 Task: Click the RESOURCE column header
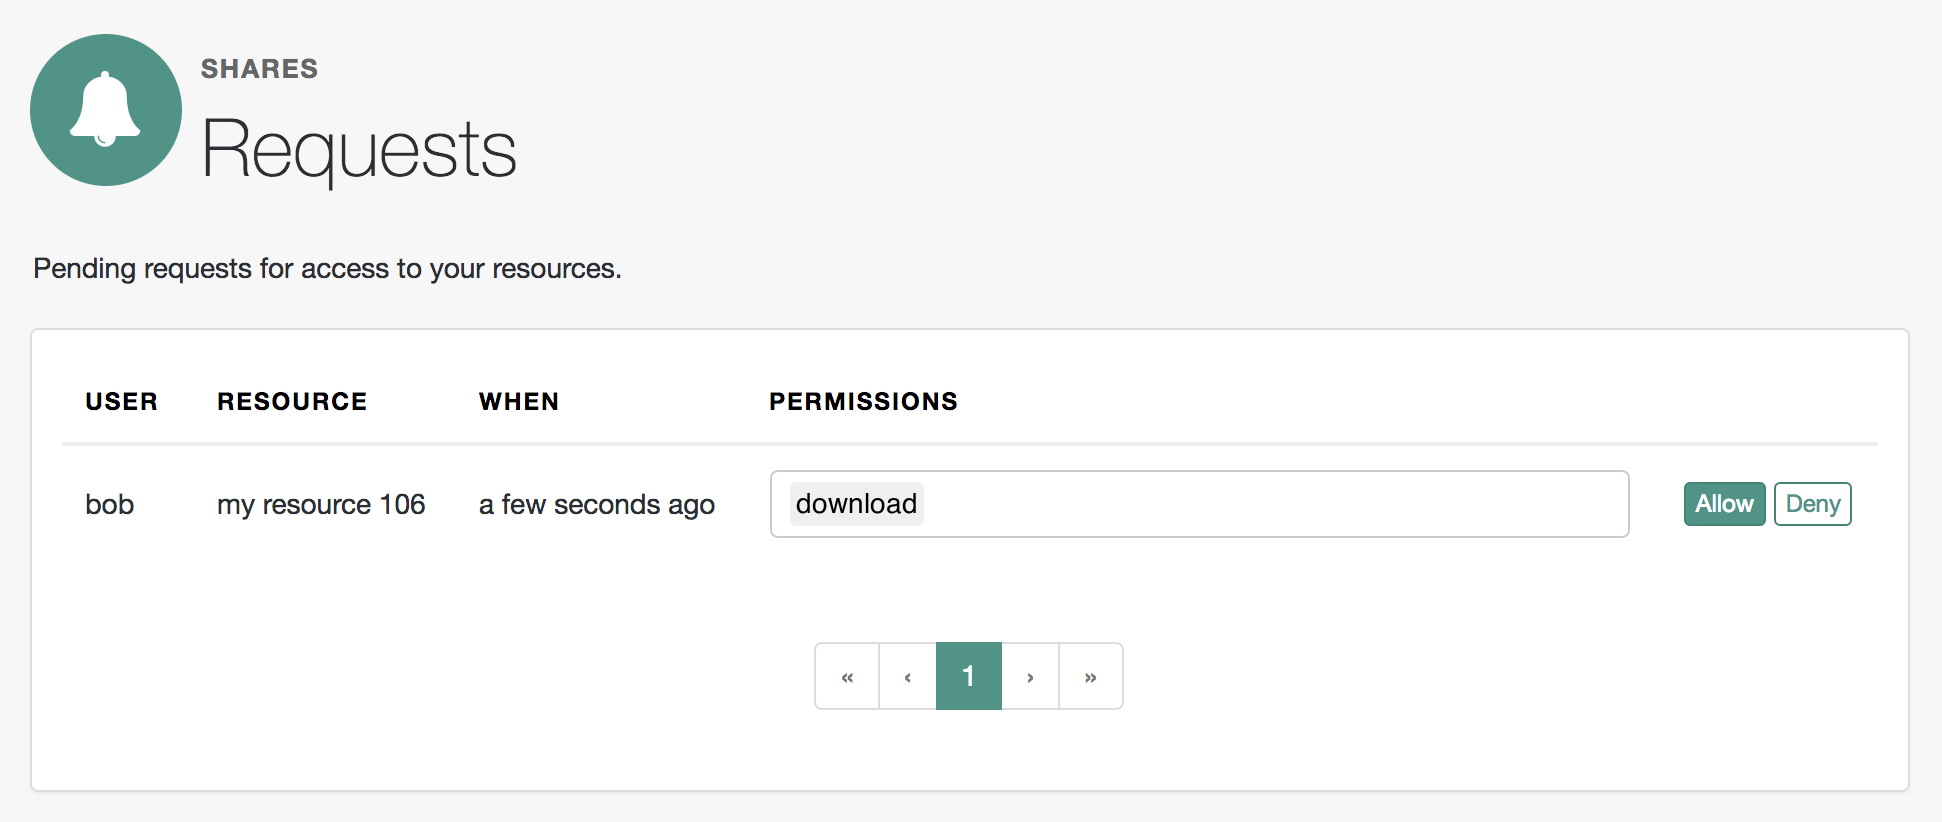coord(291,401)
